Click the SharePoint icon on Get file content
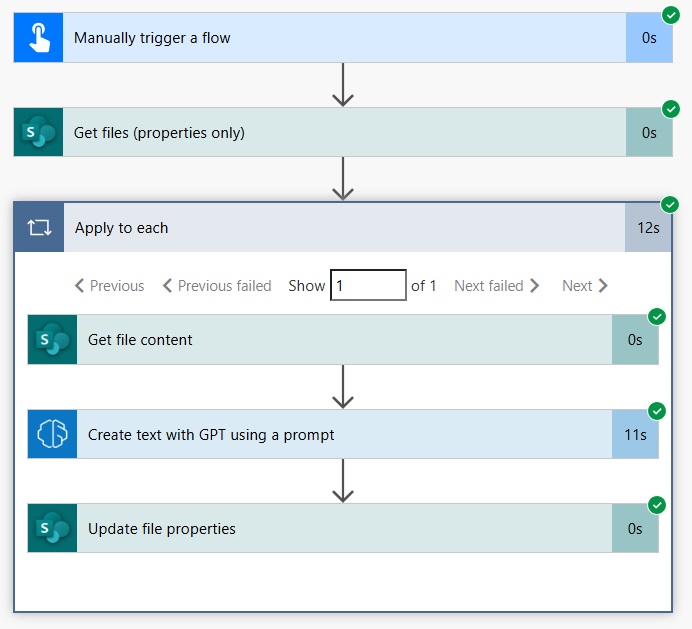This screenshot has height=629, width=692. pos(53,340)
